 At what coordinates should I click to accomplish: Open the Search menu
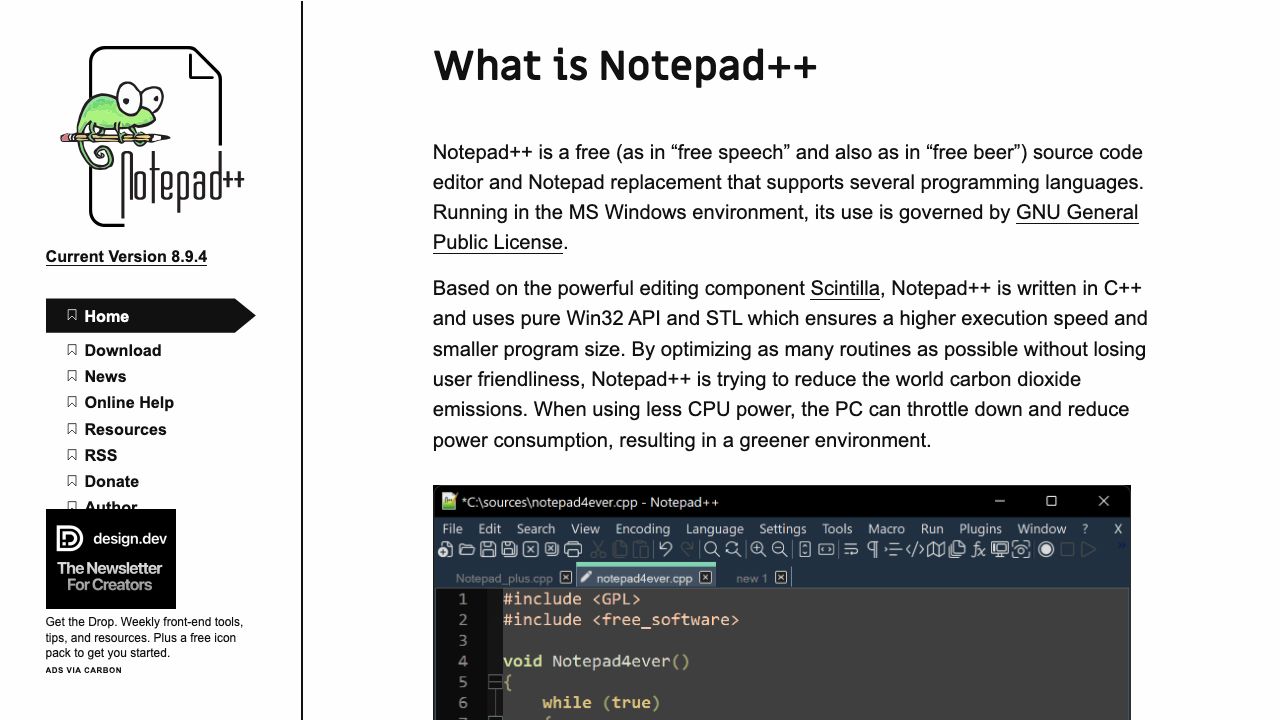click(x=536, y=529)
